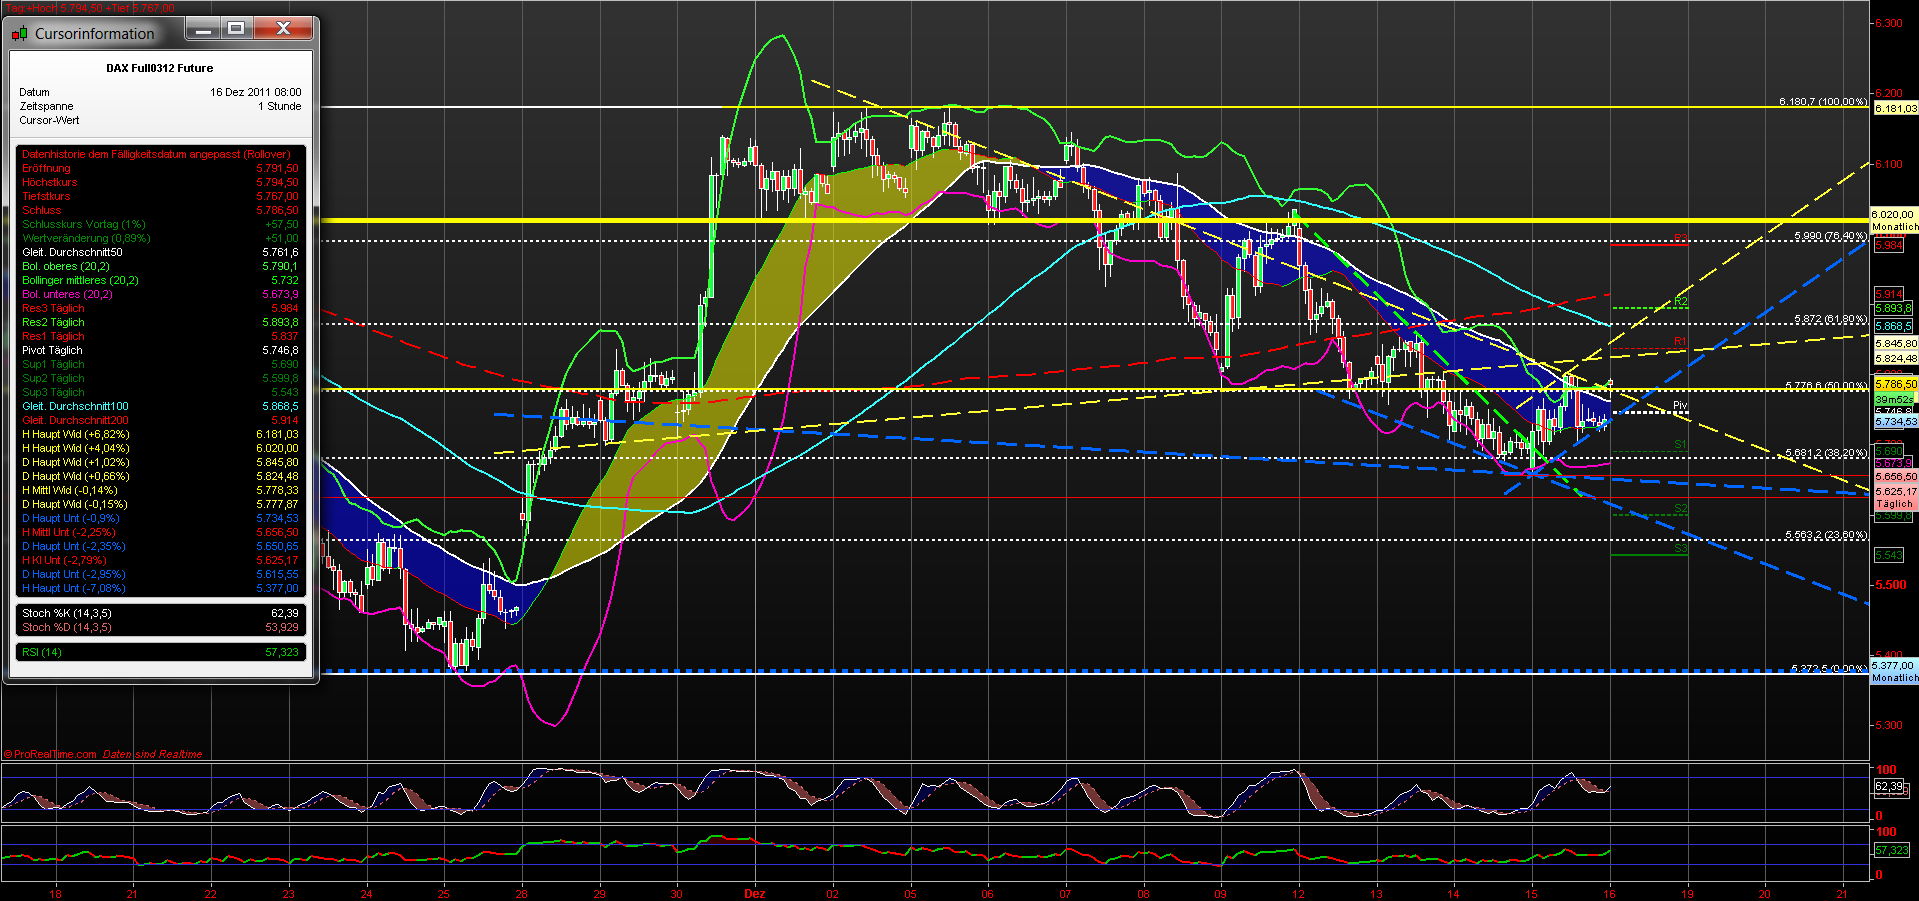Select the R2 resistance badge on the right

1680,303
